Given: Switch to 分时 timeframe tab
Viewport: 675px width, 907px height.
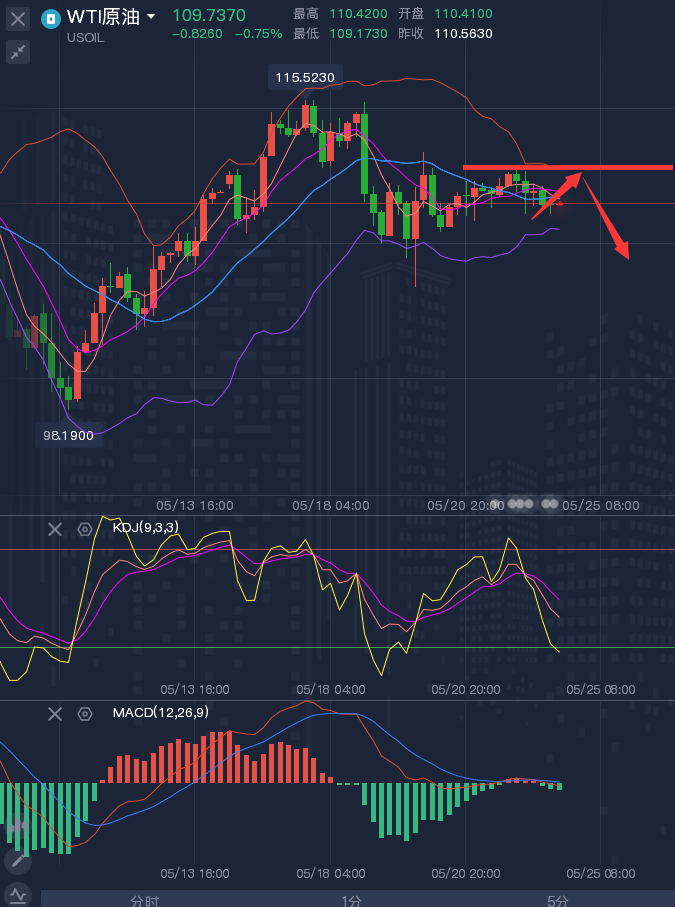Looking at the screenshot, I should pos(145,900).
